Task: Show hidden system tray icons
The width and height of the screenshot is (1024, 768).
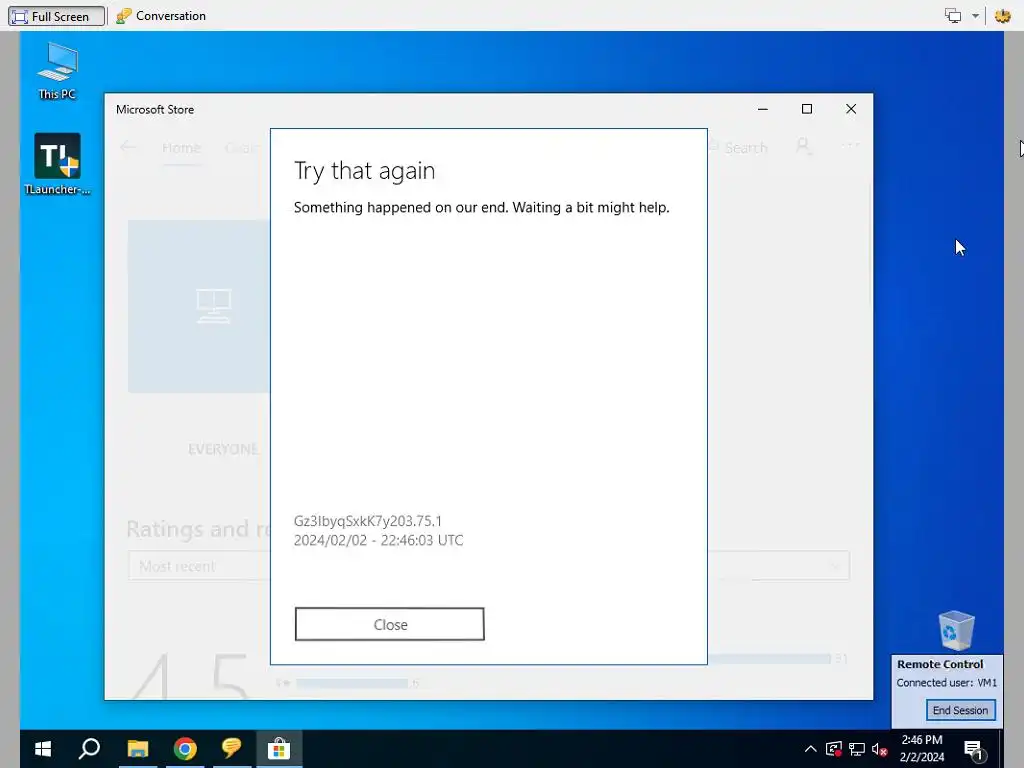Action: click(810, 749)
